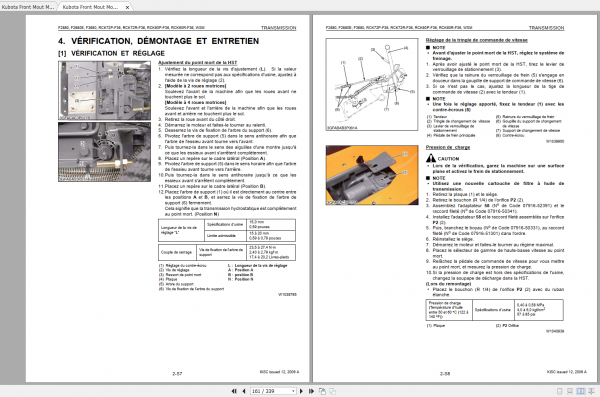
Task: Click the Pression de charge heading
Action: [448, 147]
